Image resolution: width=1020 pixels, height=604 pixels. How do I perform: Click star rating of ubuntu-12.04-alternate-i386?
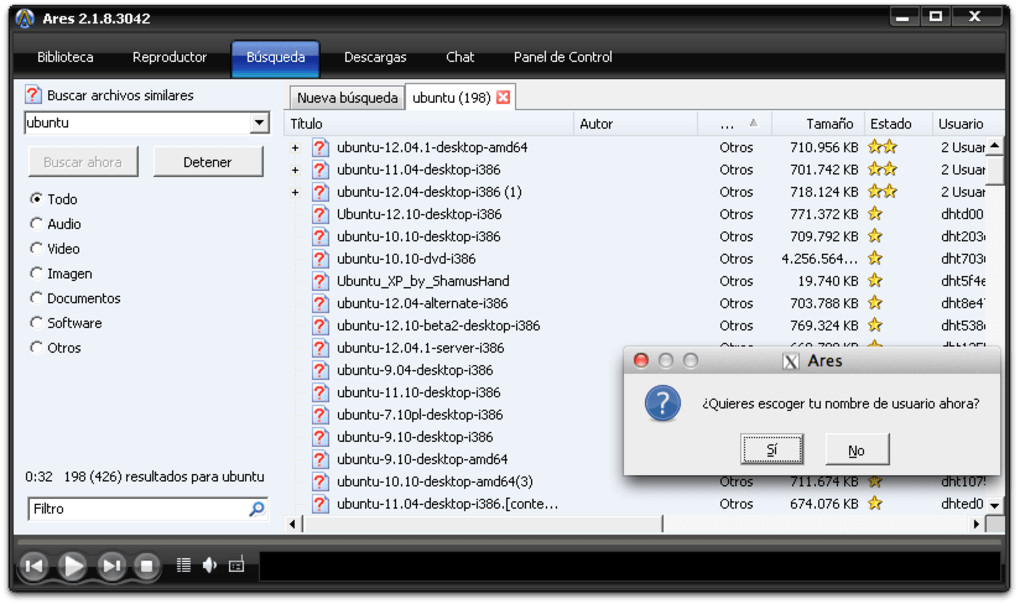pos(875,303)
